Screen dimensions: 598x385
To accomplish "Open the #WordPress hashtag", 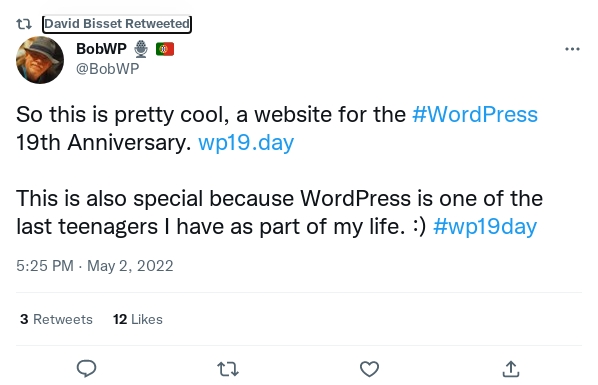I will click(x=475, y=114).
